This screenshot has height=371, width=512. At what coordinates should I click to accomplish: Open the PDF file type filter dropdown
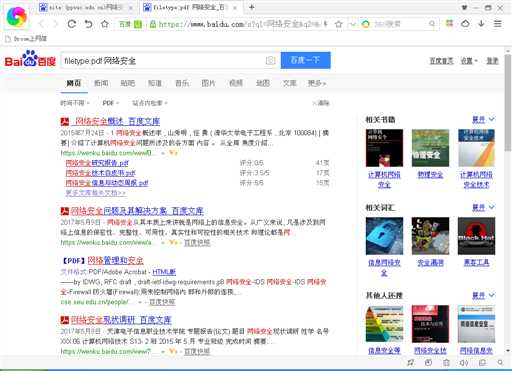[111, 103]
